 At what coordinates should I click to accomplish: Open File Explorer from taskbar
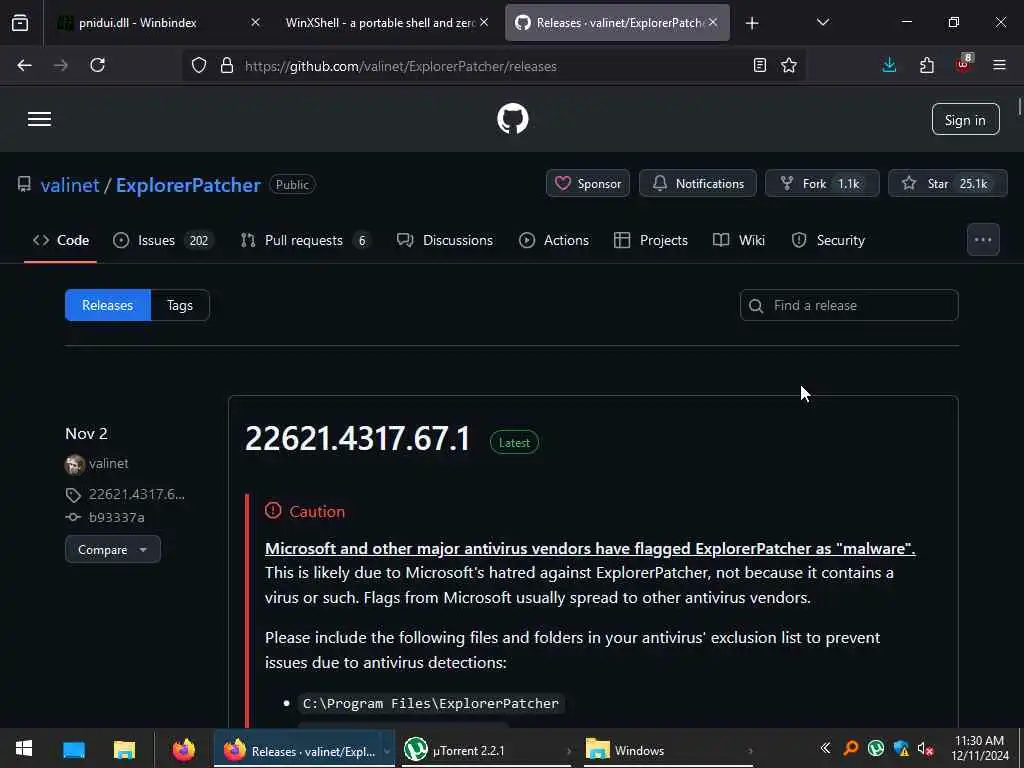(124, 750)
